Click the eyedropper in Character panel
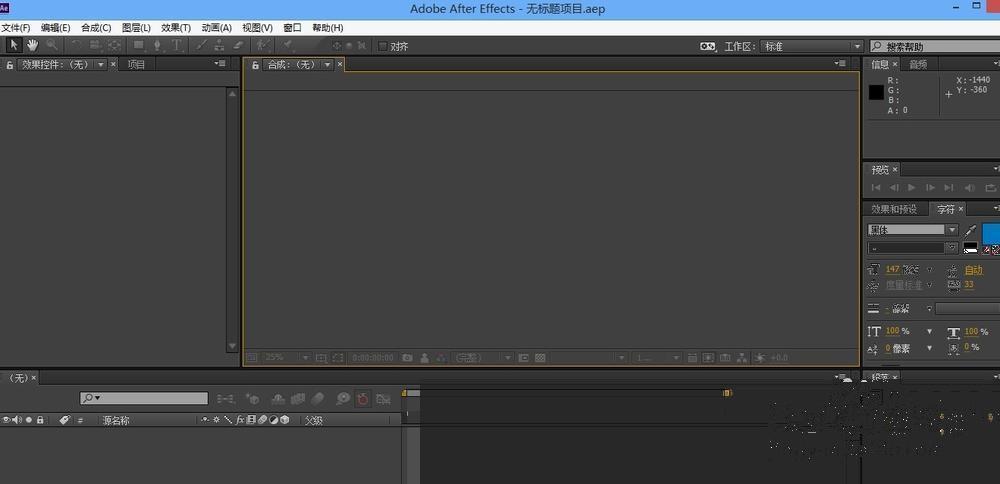Screen dimensions: 1000x484 [970, 230]
